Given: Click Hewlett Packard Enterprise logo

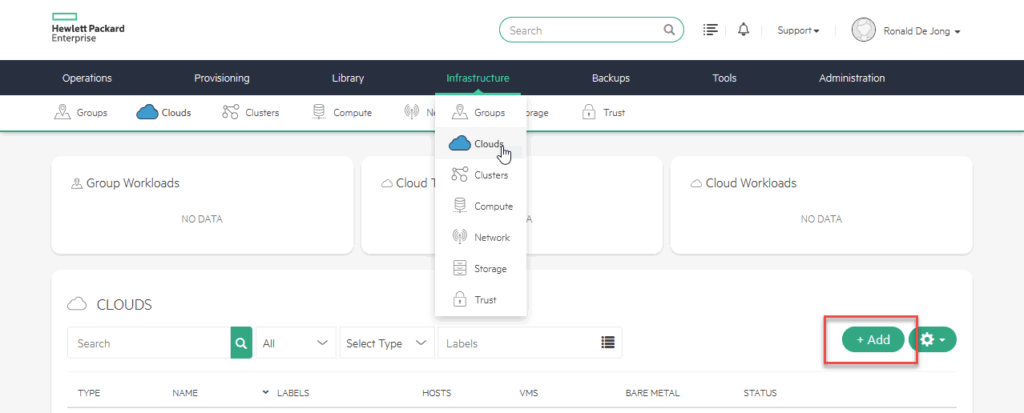Looking at the screenshot, I should coord(88,29).
